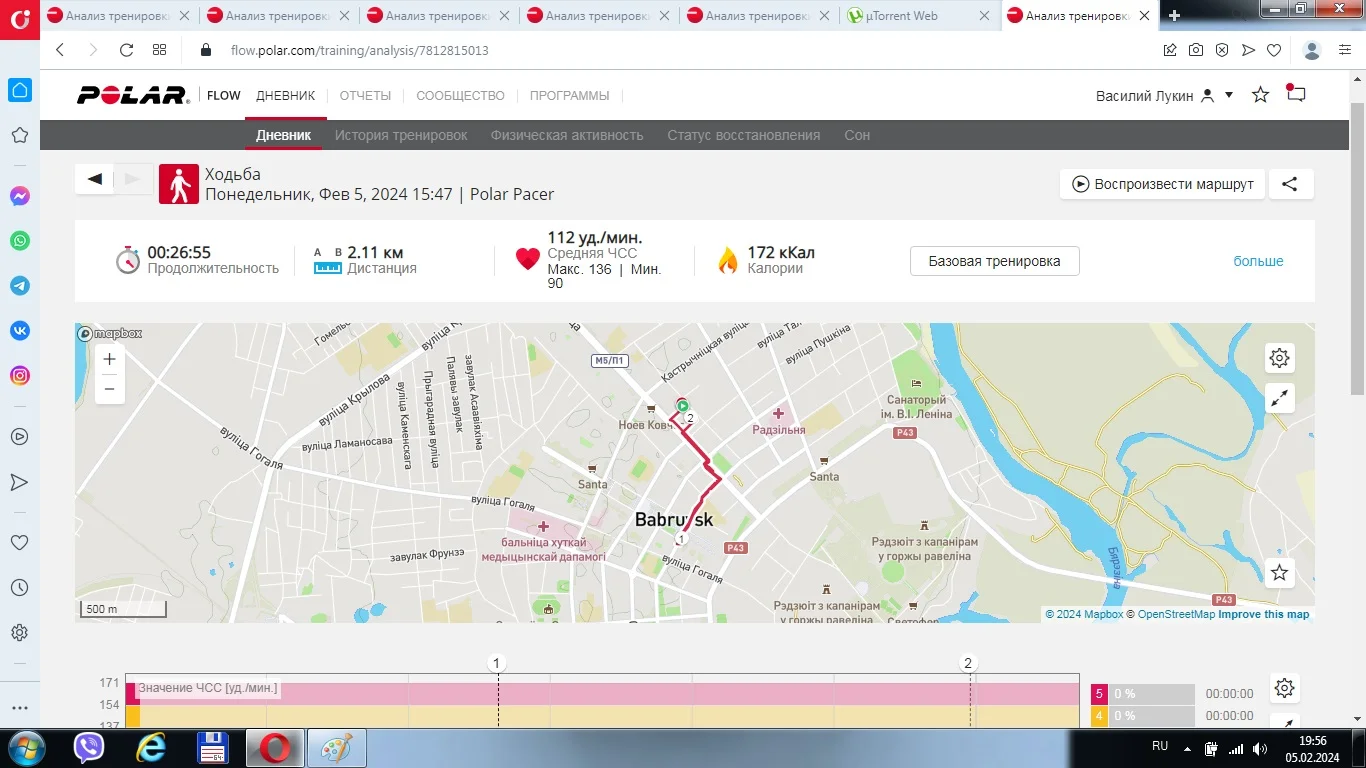Image resolution: width=1366 pixels, height=768 pixels.
Task: Add page to bookmarks via address bar heart
Action: point(1274,50)
